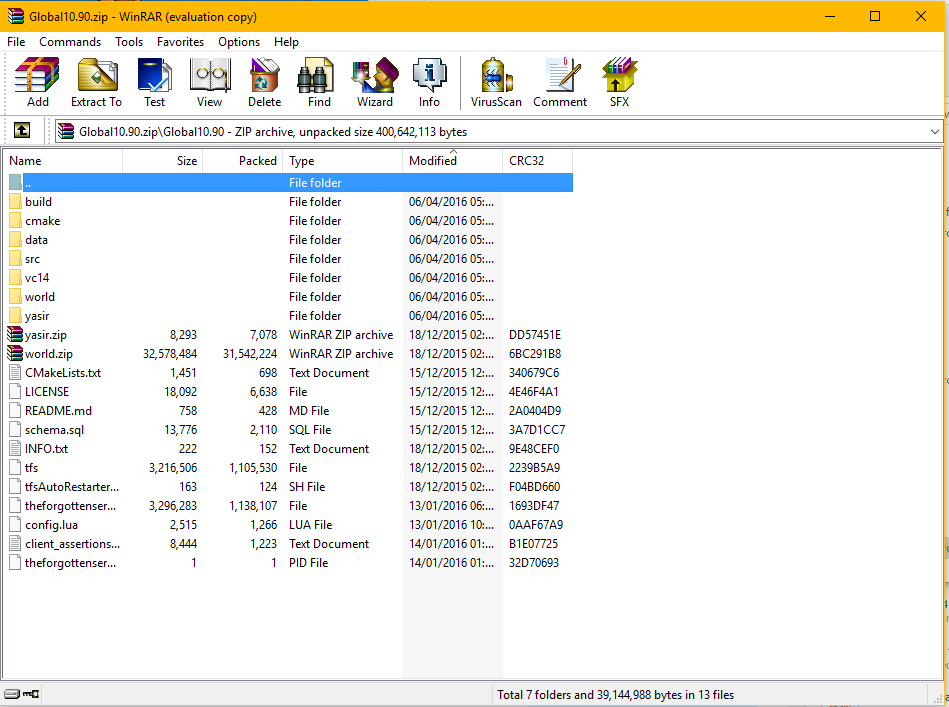
Task: Click the SQL File type cell
Action: [310, 430]
